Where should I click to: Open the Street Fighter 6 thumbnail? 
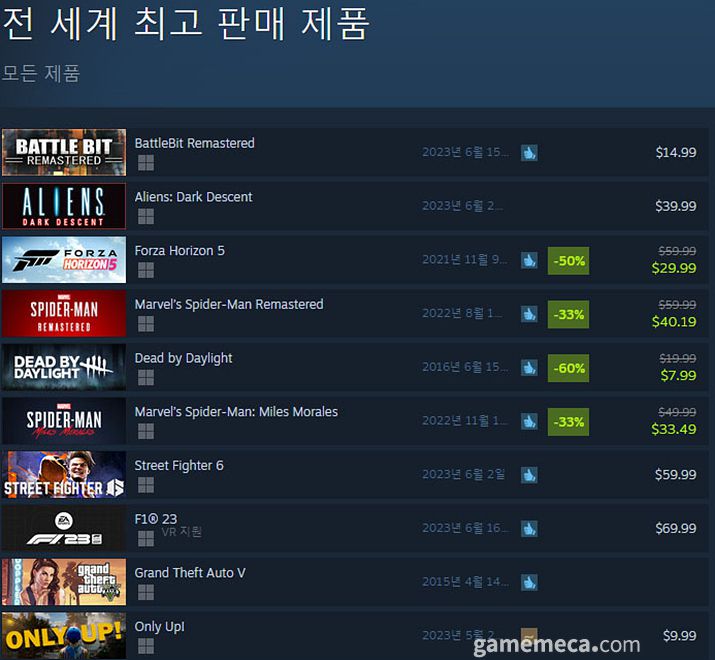tap(64, 474)
